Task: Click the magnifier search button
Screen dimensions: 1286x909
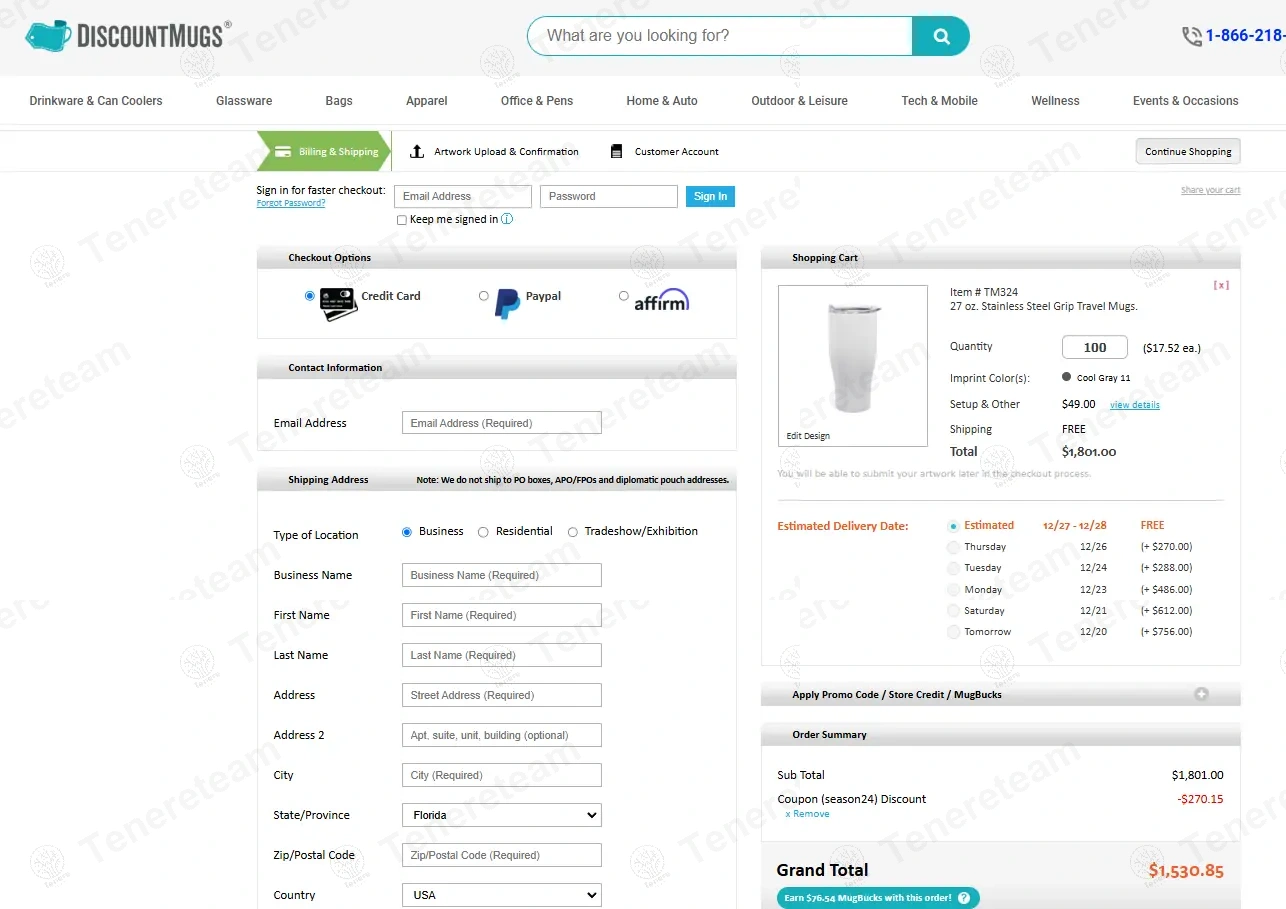Action: pyautogui.click(x=941, y=36)
